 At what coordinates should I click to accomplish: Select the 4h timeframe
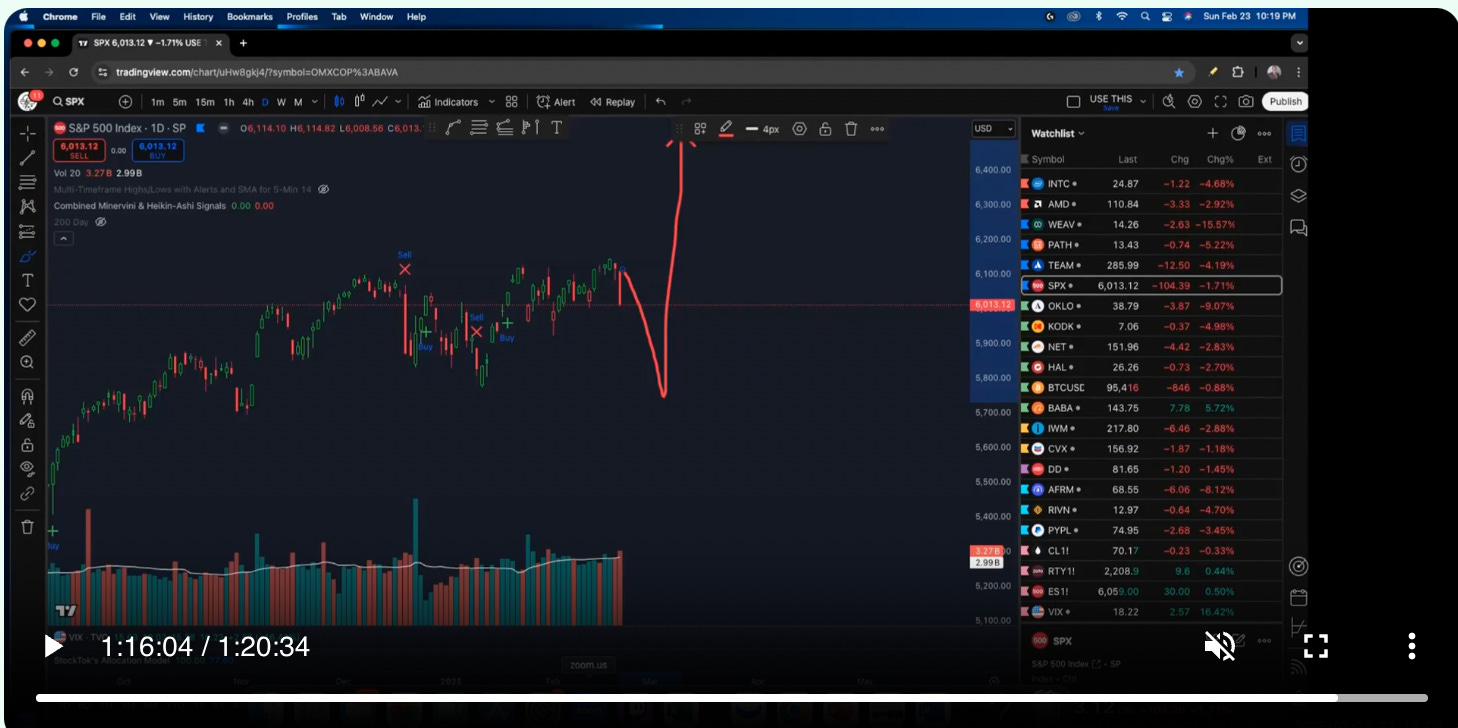(248, 102)
